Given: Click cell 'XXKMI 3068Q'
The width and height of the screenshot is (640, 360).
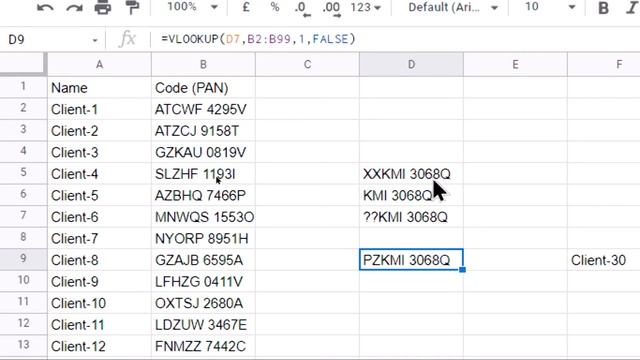Looking at the screenshot, I should [x=411, y=174].
